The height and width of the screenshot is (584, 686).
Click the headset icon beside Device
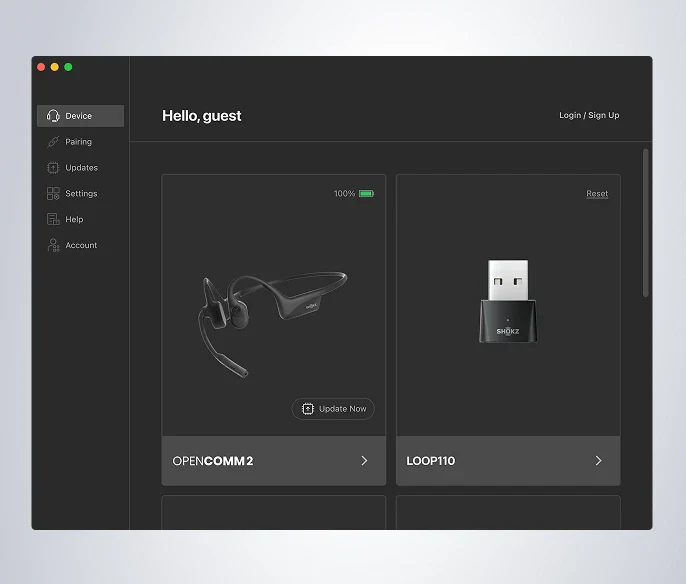coord(53,116)
